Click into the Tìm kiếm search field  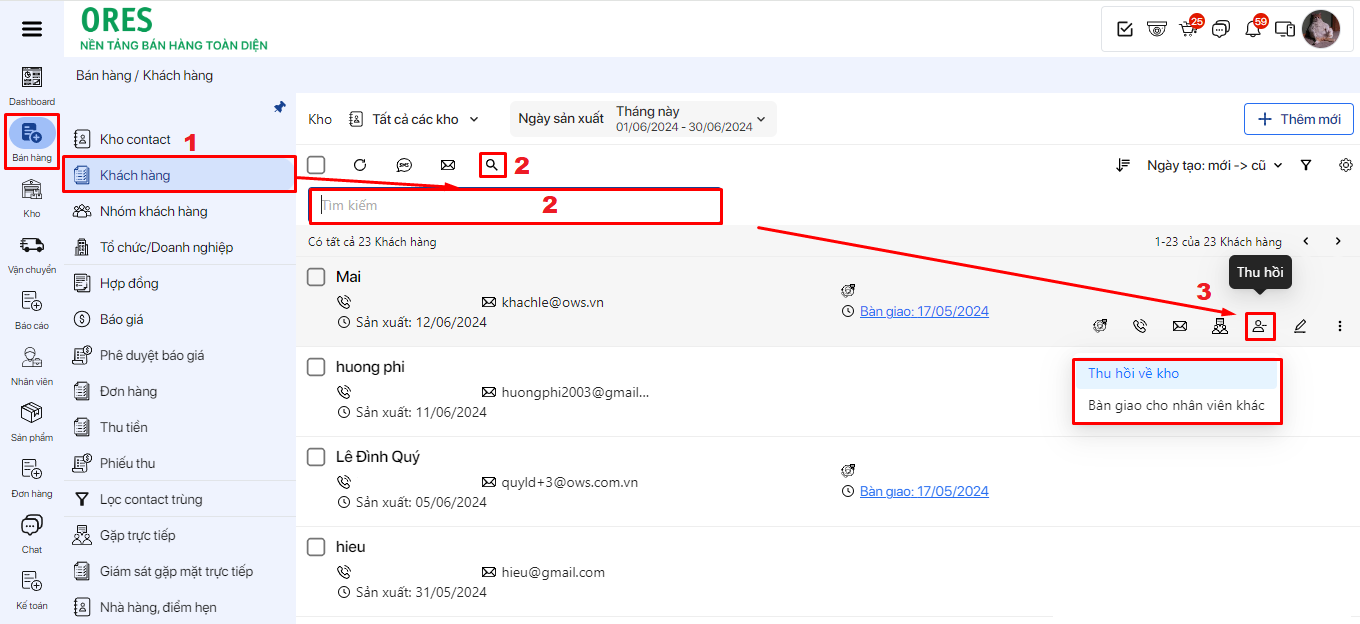click(515, 206)
